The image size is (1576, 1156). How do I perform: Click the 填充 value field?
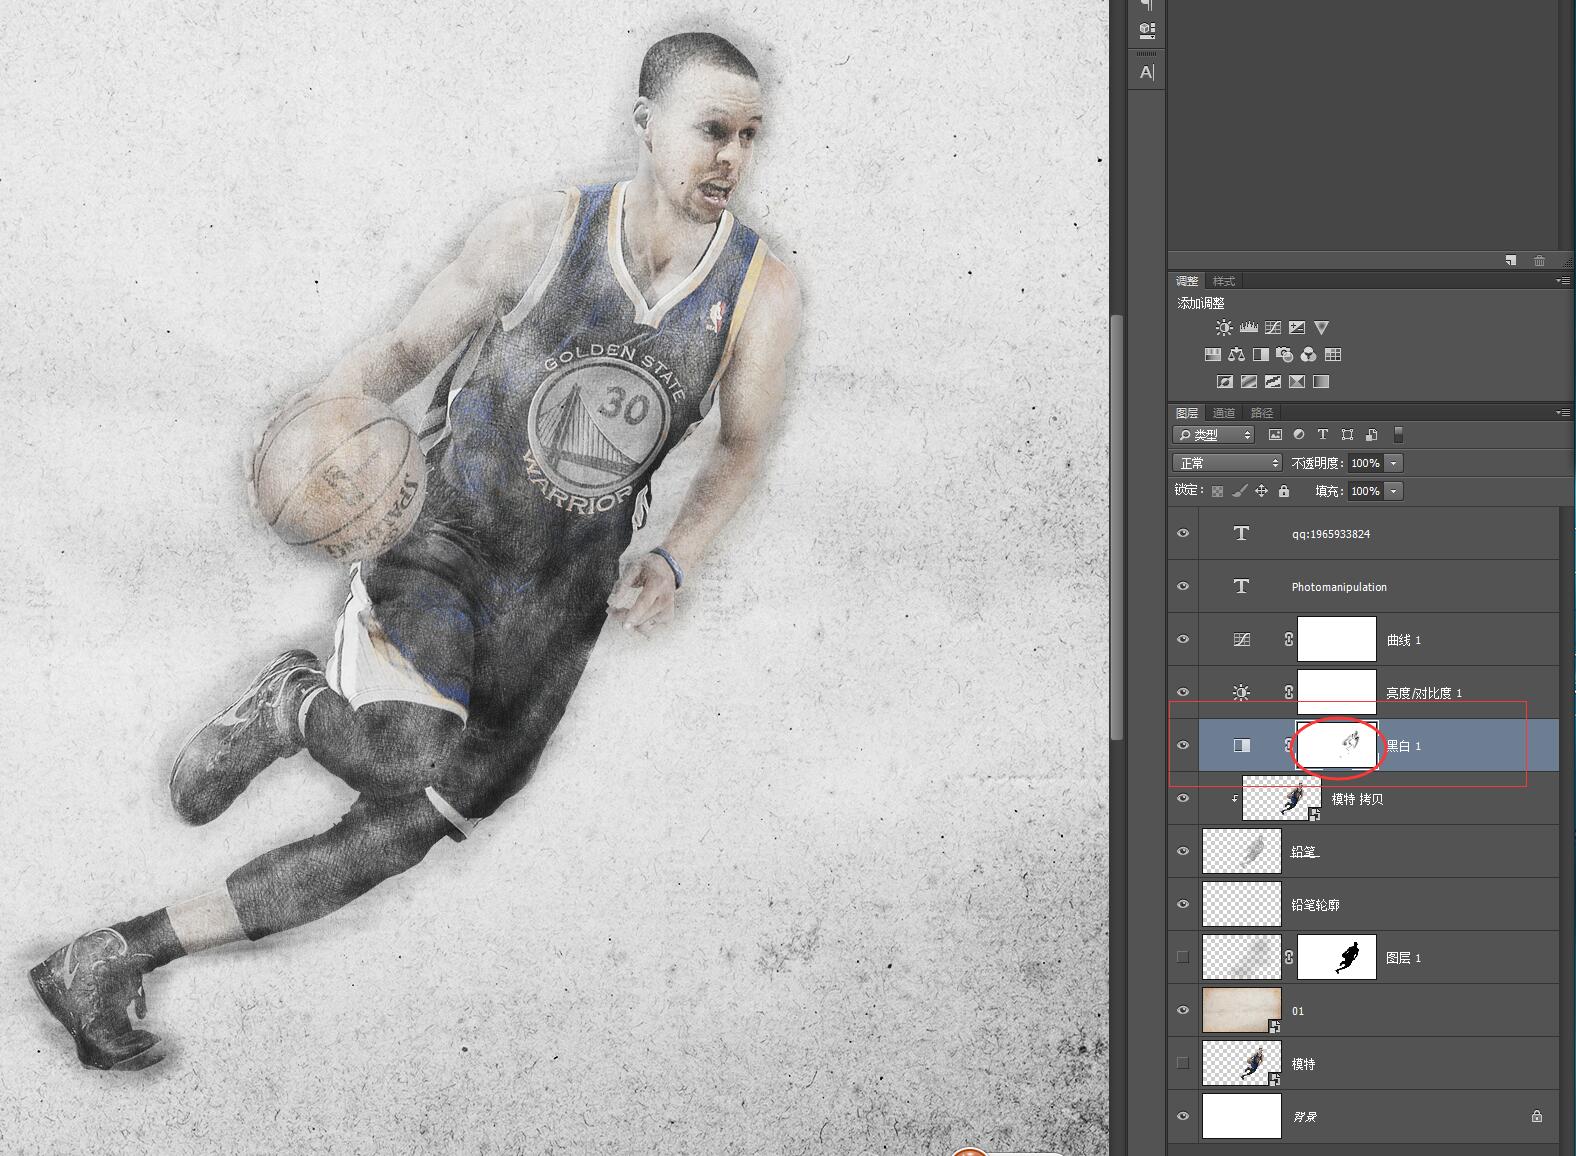point(1365,491)
